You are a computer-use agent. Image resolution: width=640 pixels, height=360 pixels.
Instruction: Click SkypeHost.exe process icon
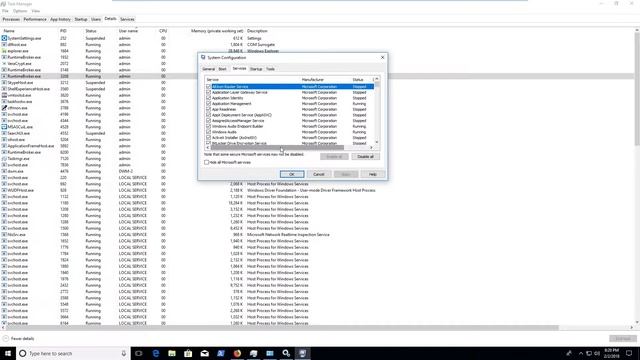[4, 82]
